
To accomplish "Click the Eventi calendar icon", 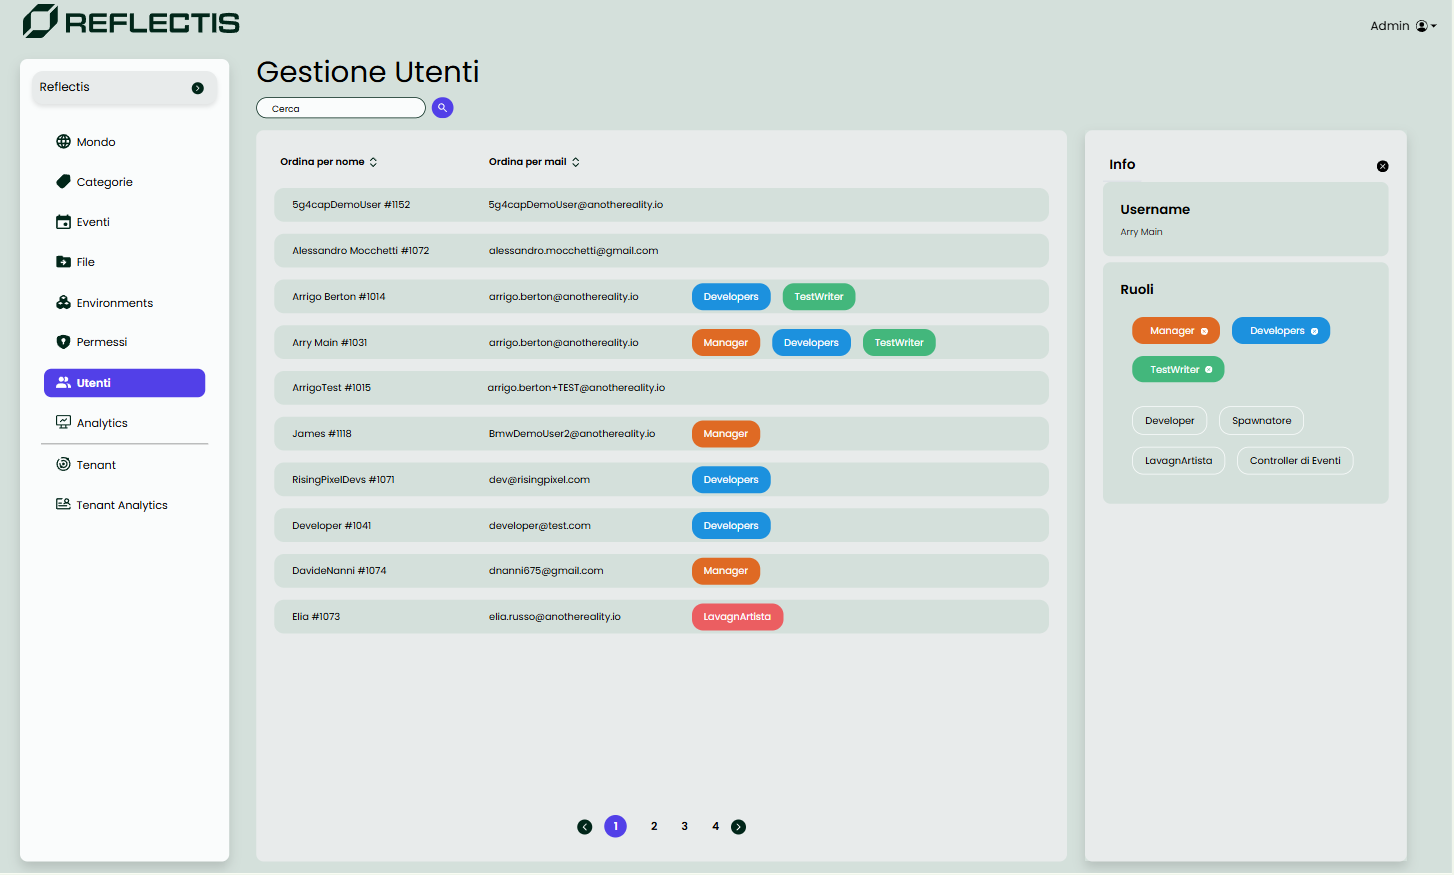I will click(x=63, y=222).
